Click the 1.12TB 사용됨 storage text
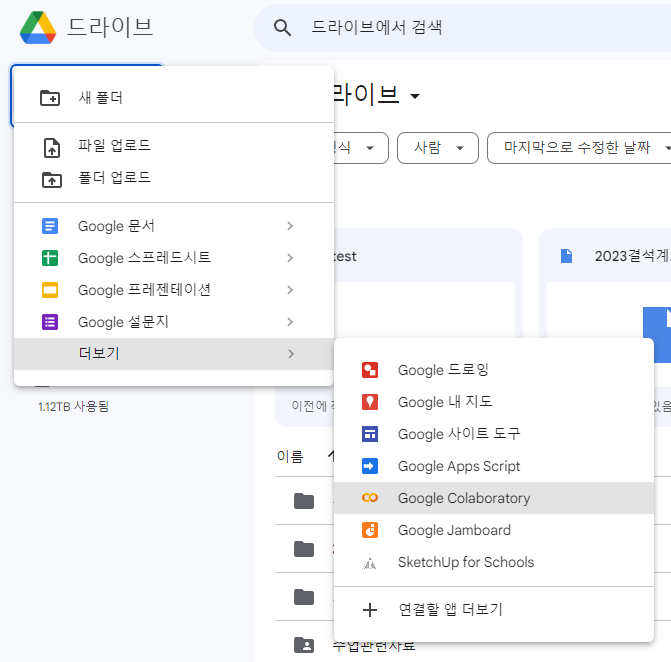 pyautogui.click(x=74, y=407)
